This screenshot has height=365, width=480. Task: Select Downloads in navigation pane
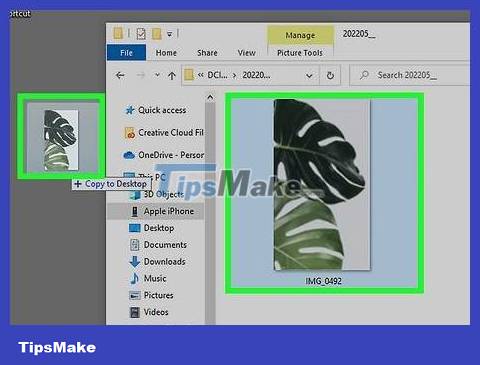tap(164, 262)
